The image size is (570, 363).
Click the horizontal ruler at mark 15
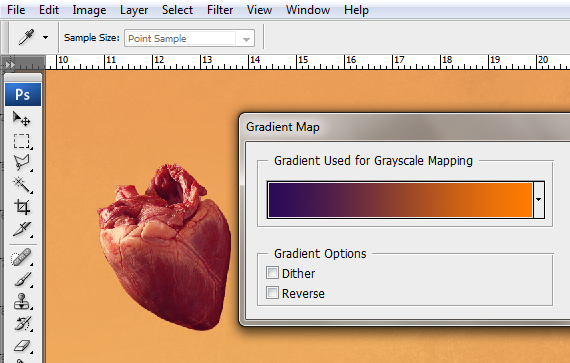pos(302,60)
